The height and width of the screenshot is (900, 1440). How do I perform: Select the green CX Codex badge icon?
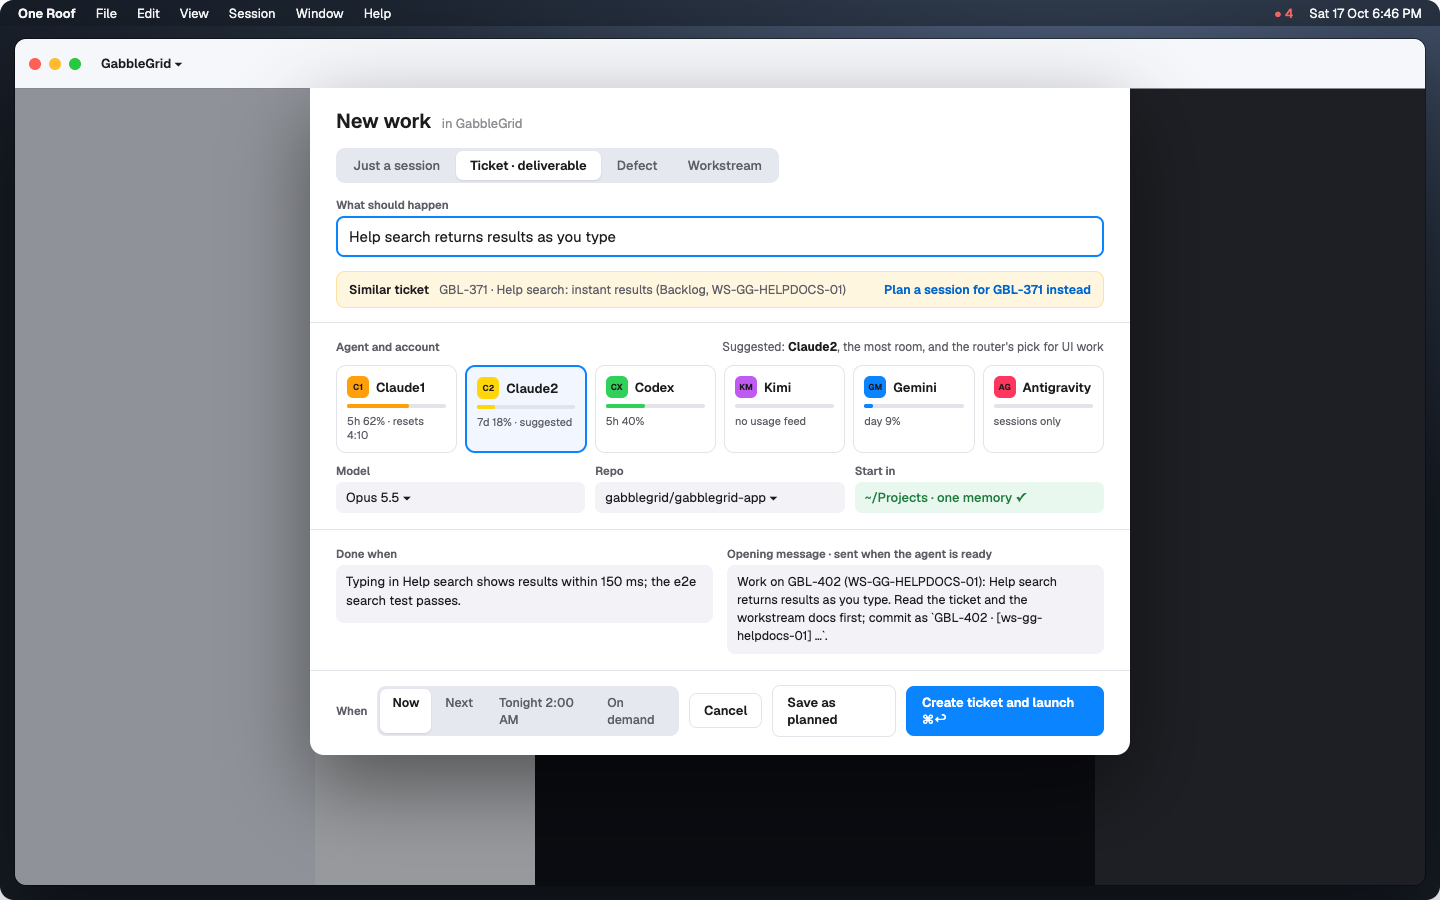click(x=617, y=387)
